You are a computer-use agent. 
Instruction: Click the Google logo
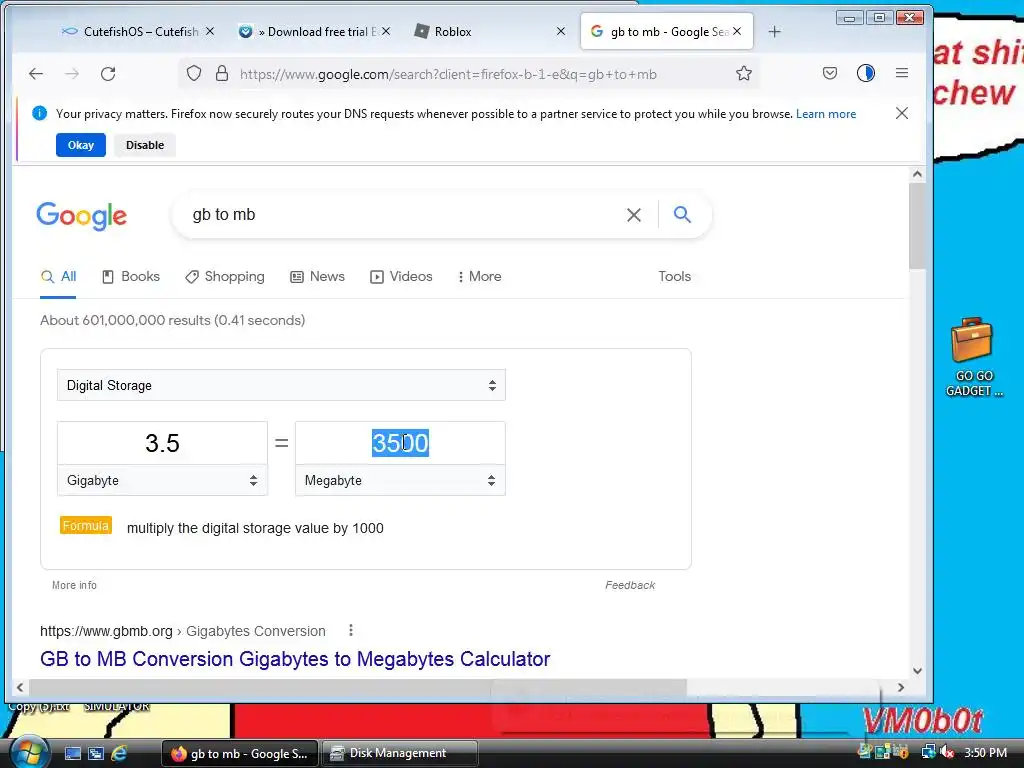click(82, 216)
